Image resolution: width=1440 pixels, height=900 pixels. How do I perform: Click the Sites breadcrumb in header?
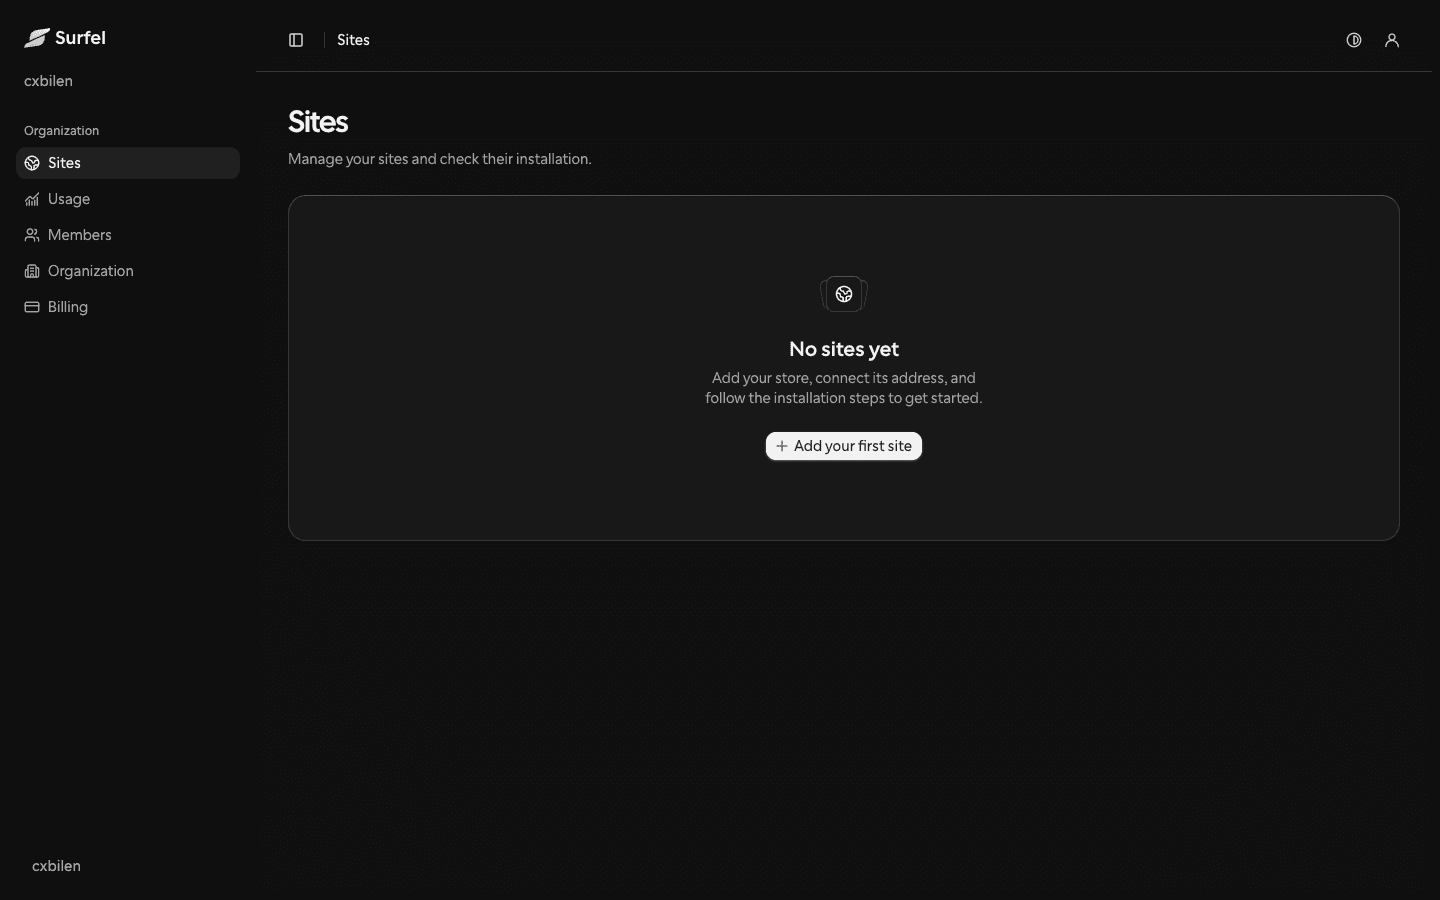[x=353, y=40]
